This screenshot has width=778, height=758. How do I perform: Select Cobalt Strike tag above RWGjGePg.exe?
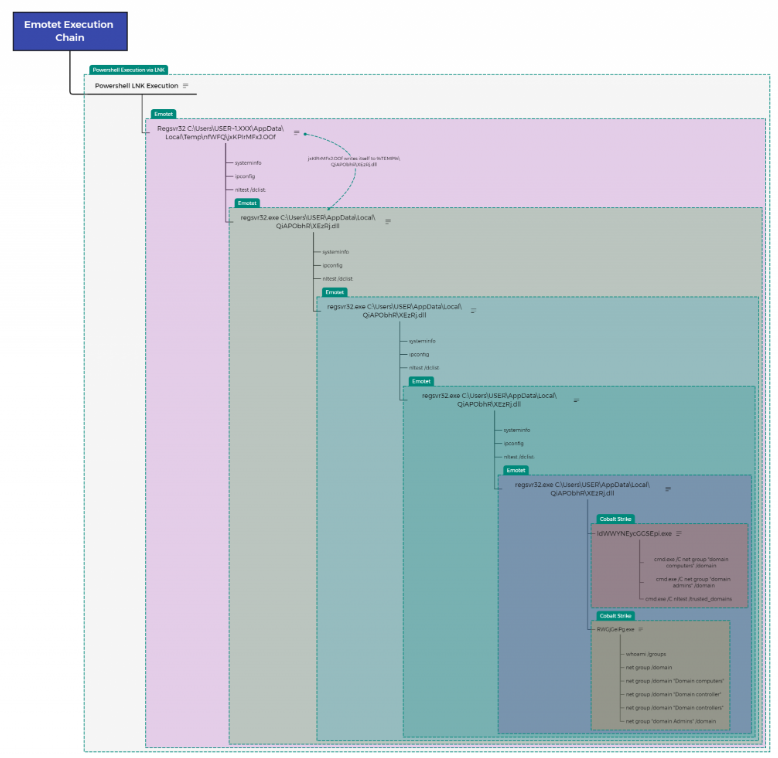pyautogui.click(x=615, y=616)
